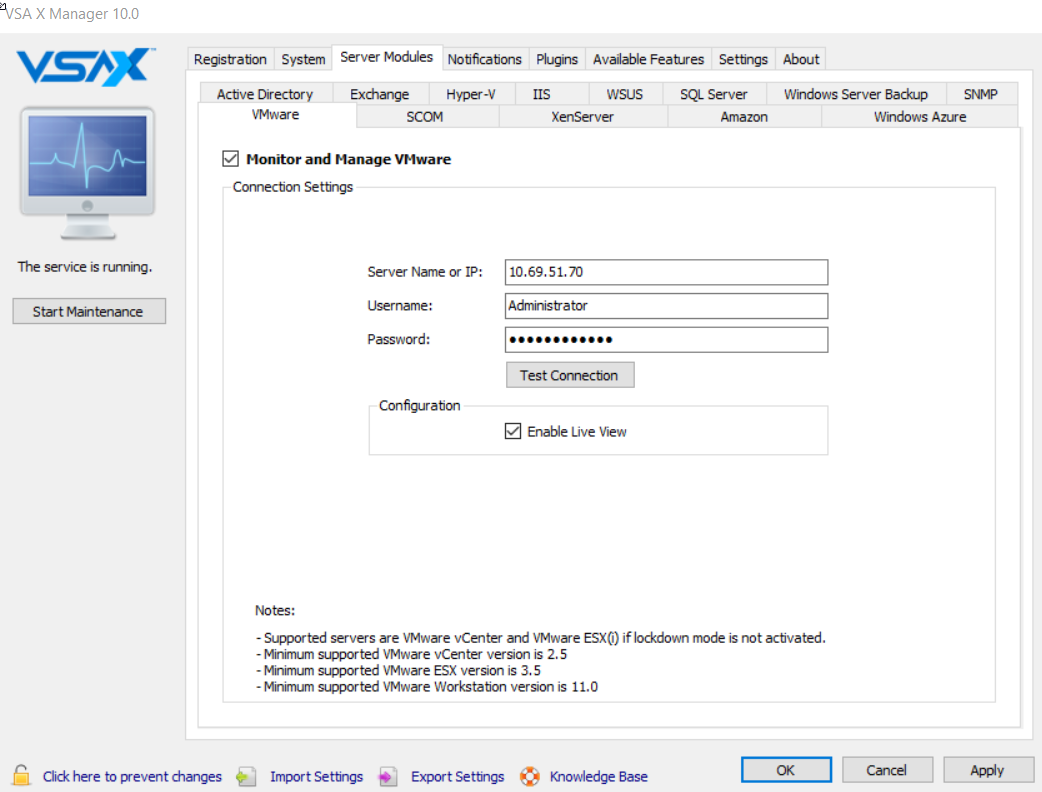The image size is (1042, 792).
Task: Click the Apply button
Action: point(988,770)
